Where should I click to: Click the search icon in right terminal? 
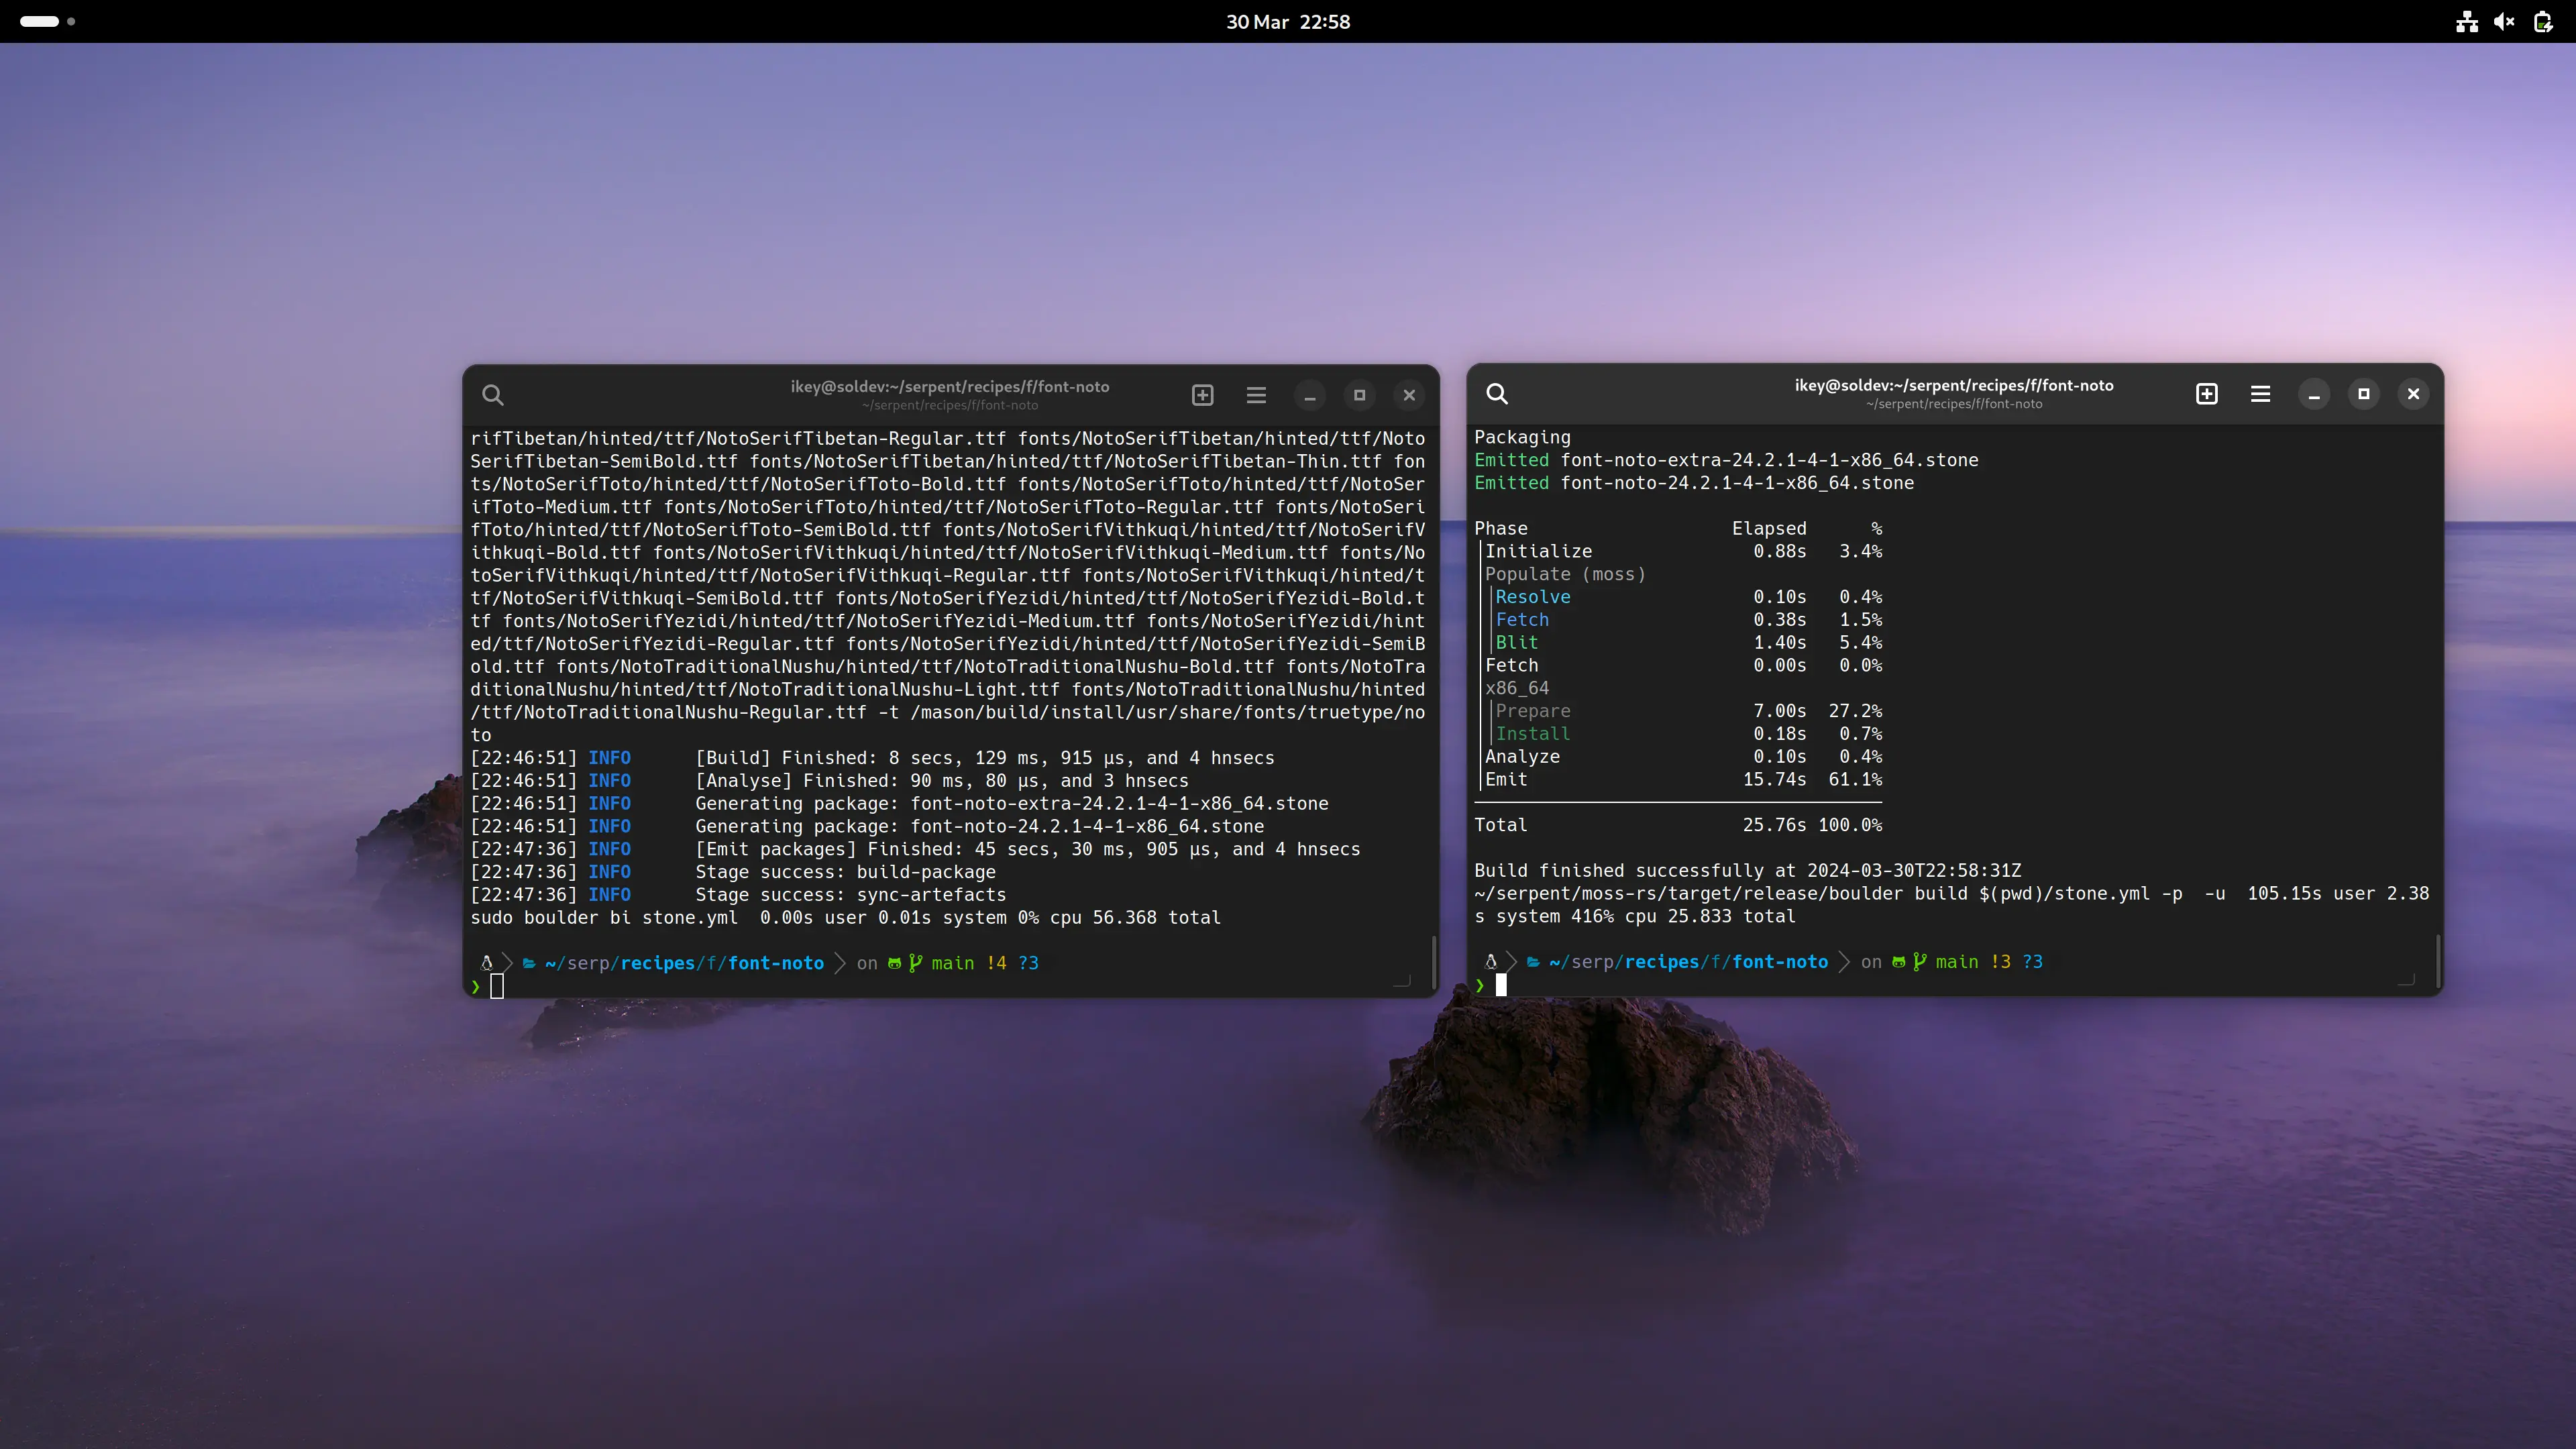(x=1497, y=392)
